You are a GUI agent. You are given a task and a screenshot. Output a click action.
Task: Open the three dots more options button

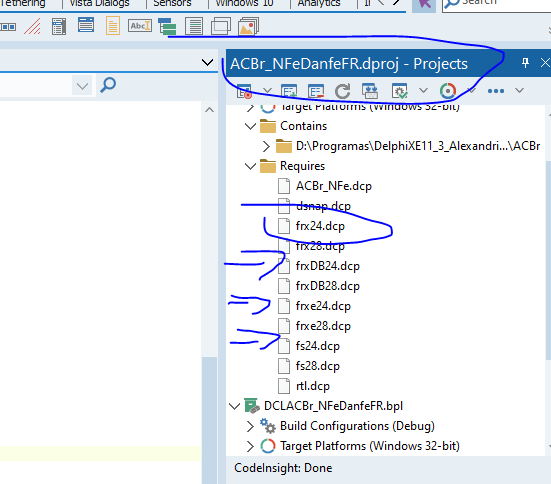coord(496,91)
